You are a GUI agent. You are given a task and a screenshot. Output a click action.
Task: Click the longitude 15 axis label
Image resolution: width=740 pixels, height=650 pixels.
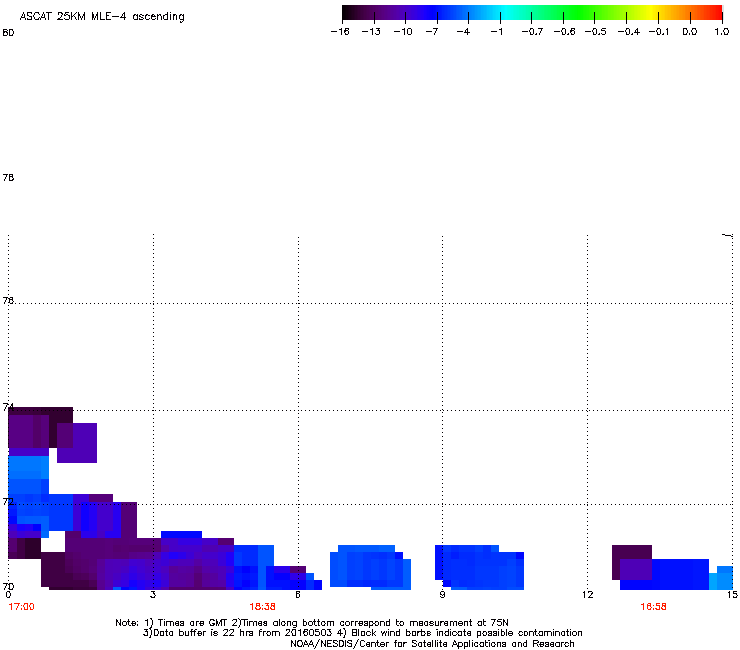click(732, 594)
